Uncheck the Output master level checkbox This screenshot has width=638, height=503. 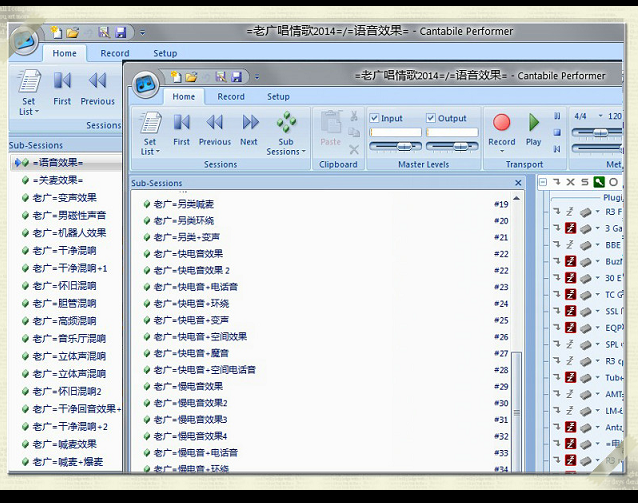(431, 118)
